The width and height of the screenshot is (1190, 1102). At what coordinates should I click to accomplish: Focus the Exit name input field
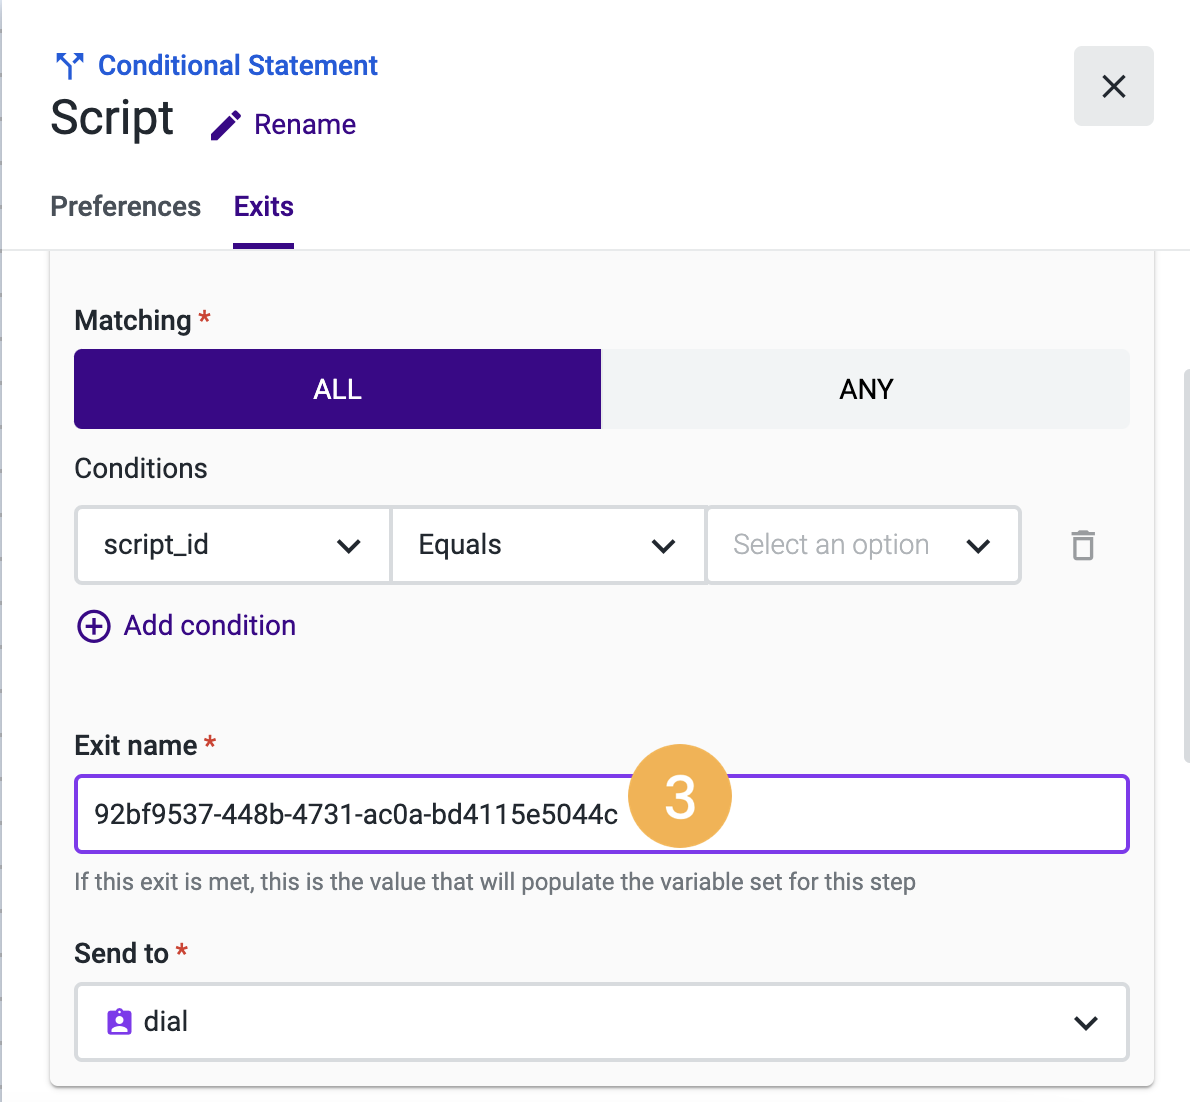tap(602, 814)
